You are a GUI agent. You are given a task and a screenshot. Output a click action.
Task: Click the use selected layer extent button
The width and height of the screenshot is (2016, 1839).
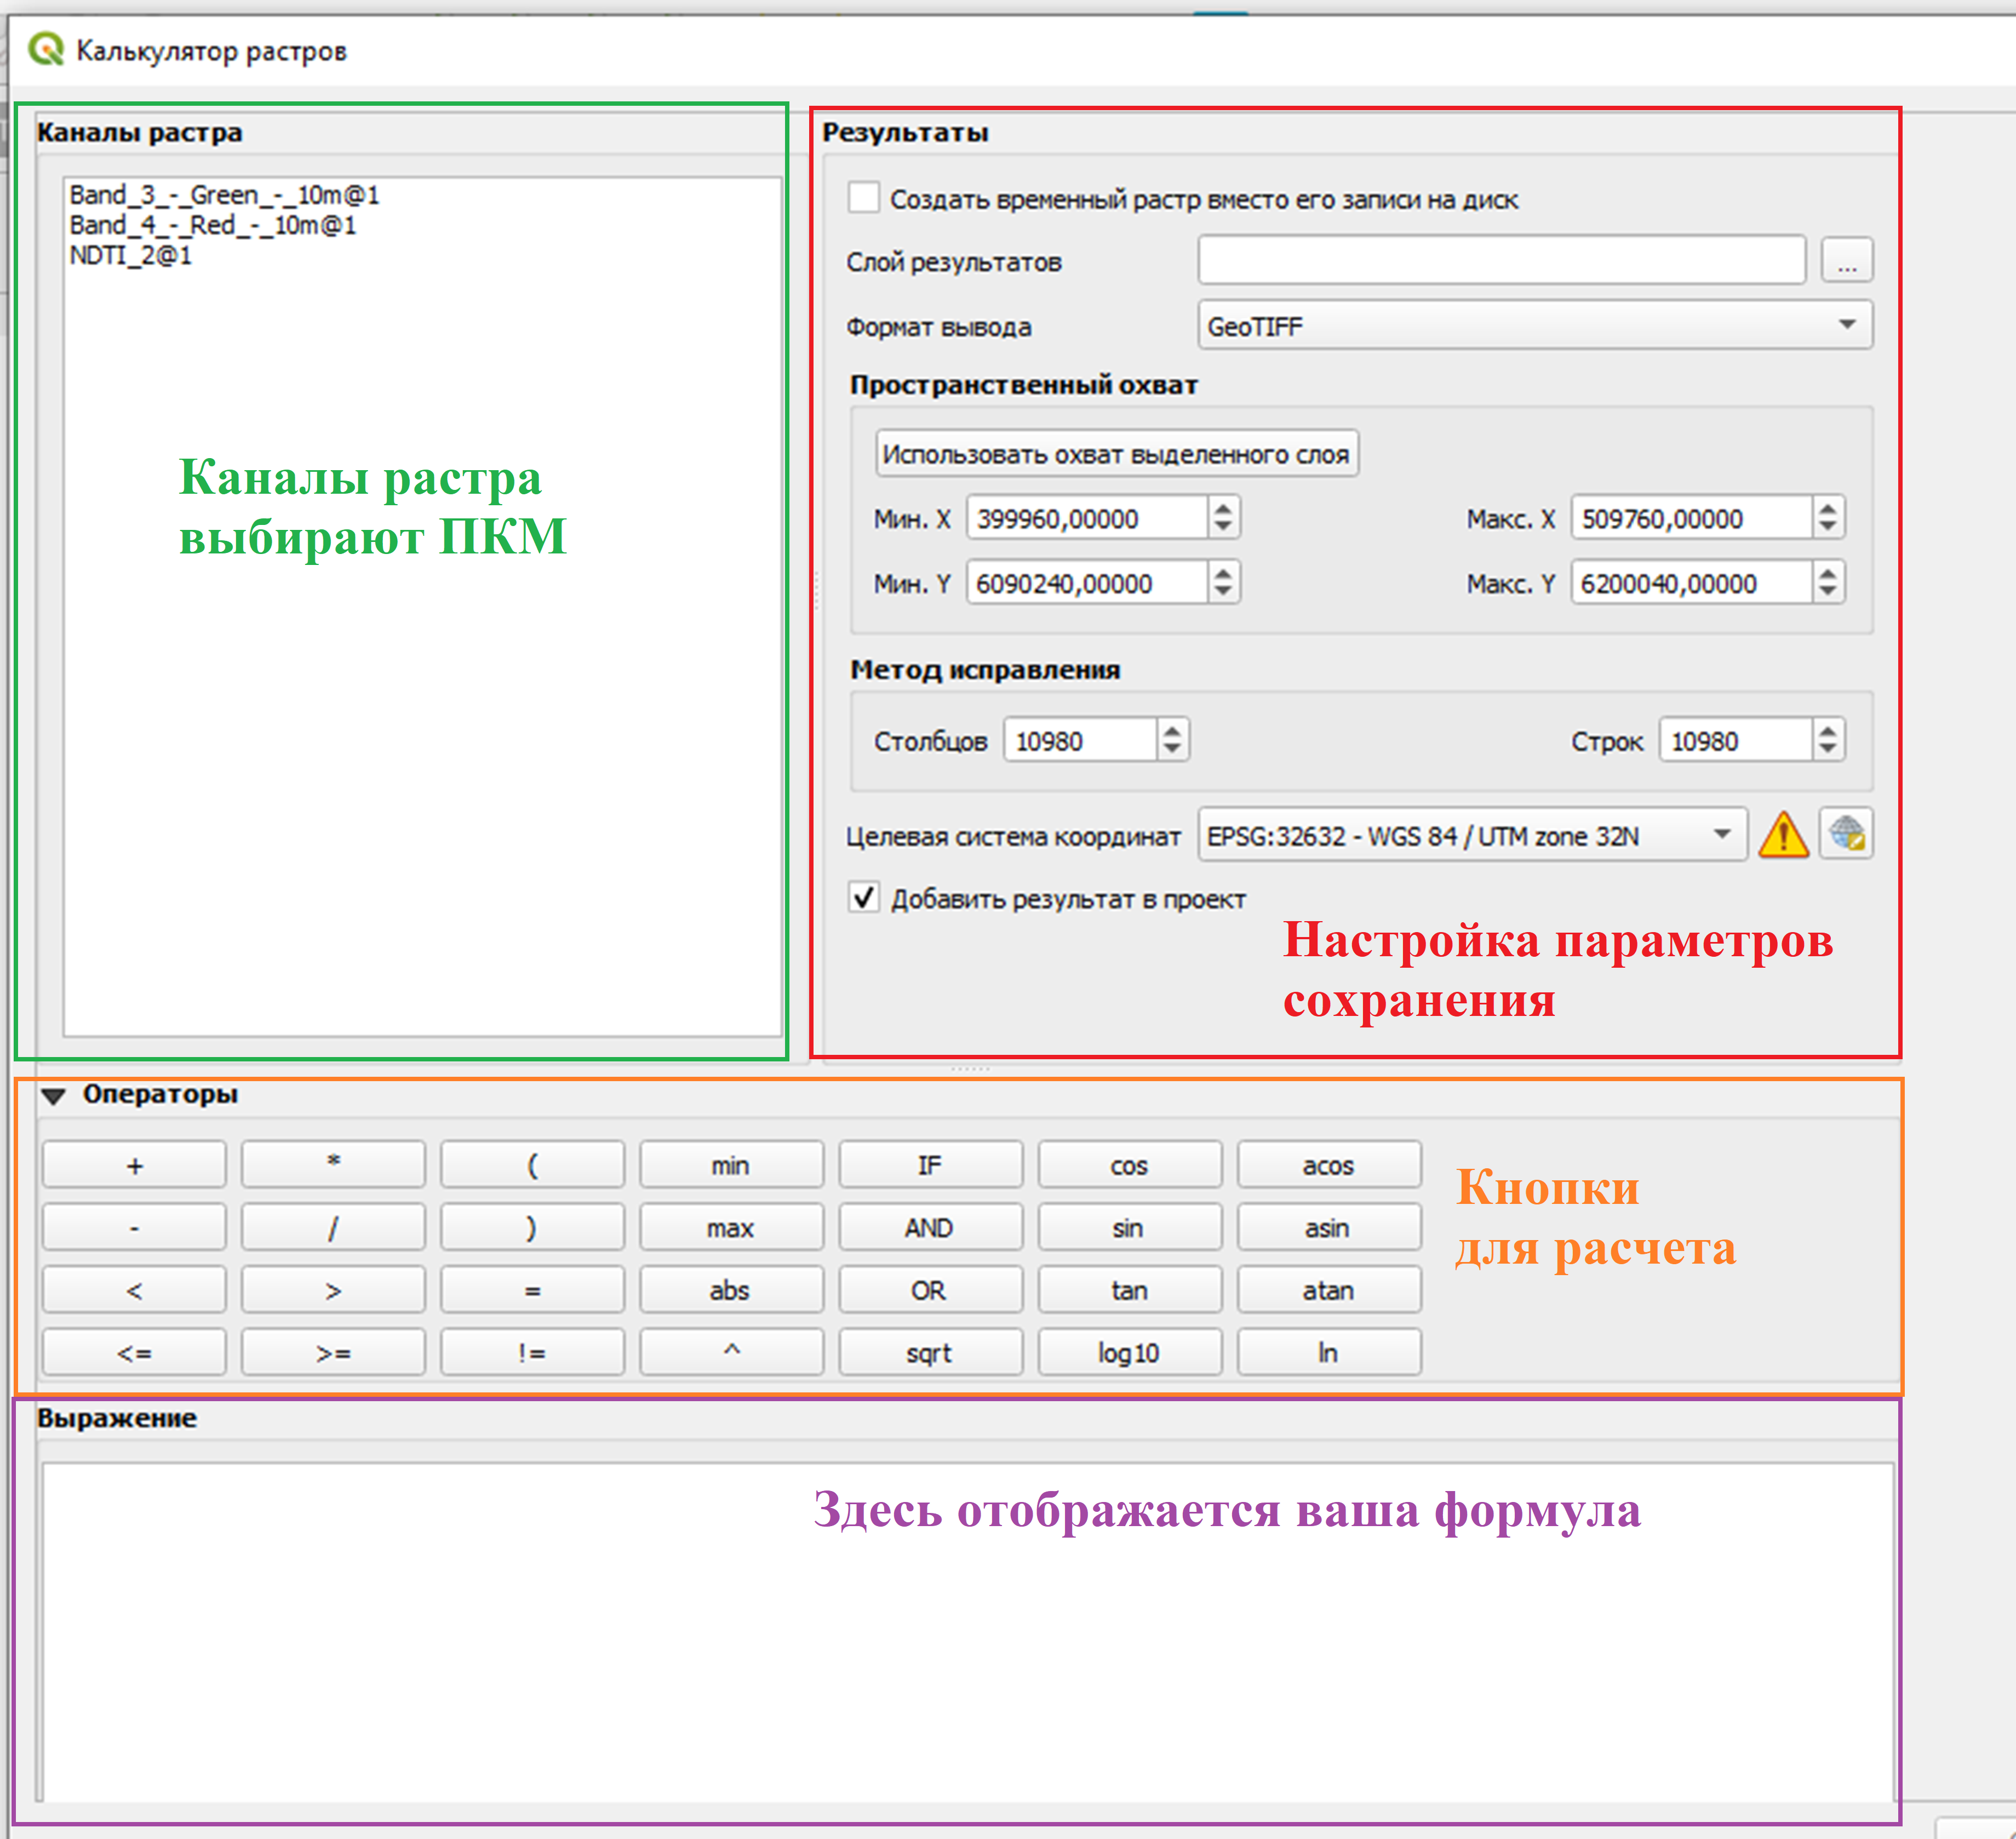1116,454
